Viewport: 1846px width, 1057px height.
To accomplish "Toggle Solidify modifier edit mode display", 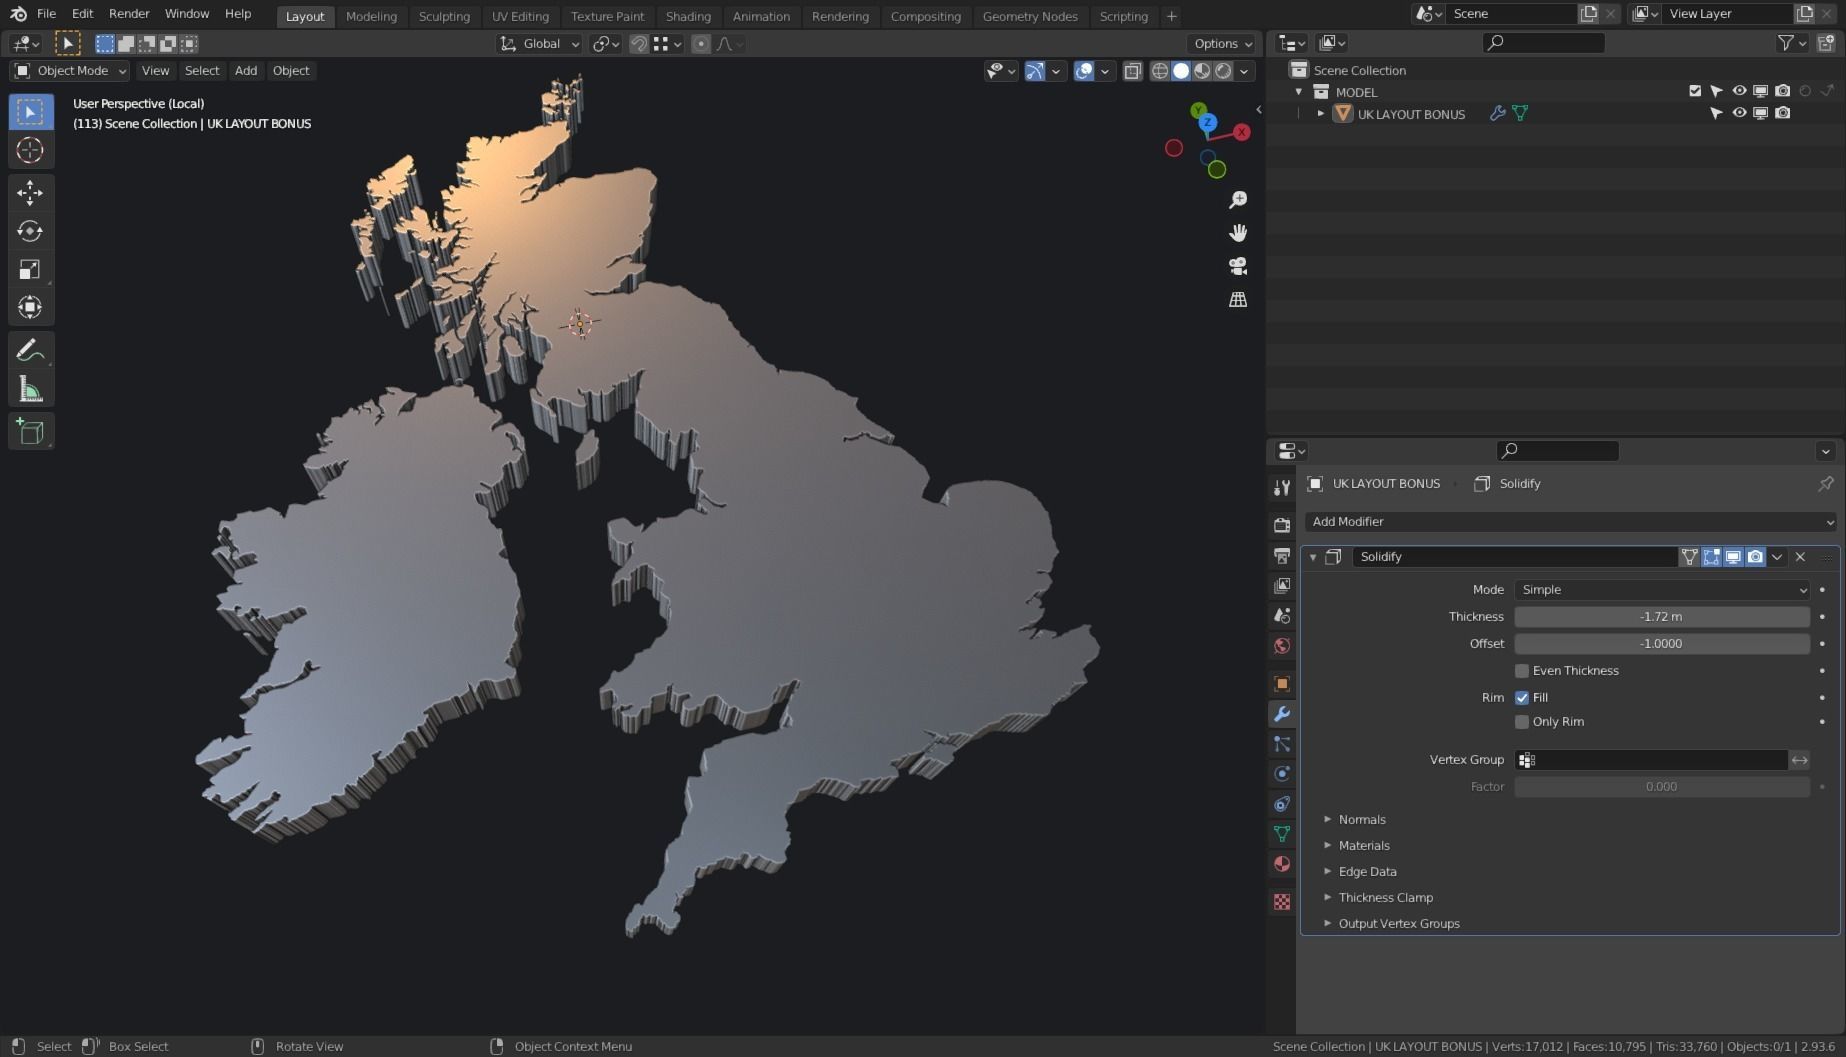I will click(1711, 557).
